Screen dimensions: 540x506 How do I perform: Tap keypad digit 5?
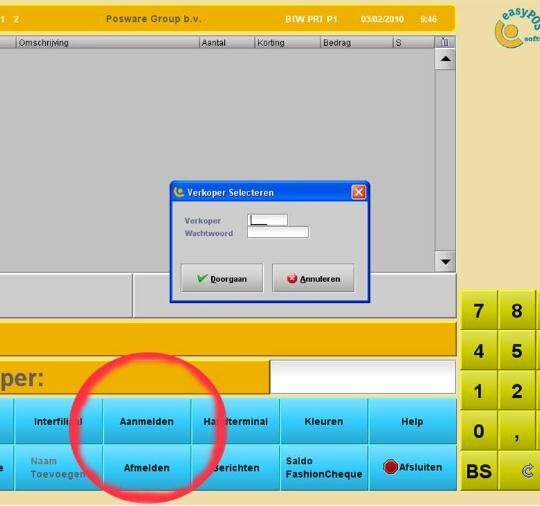(517, 351)
